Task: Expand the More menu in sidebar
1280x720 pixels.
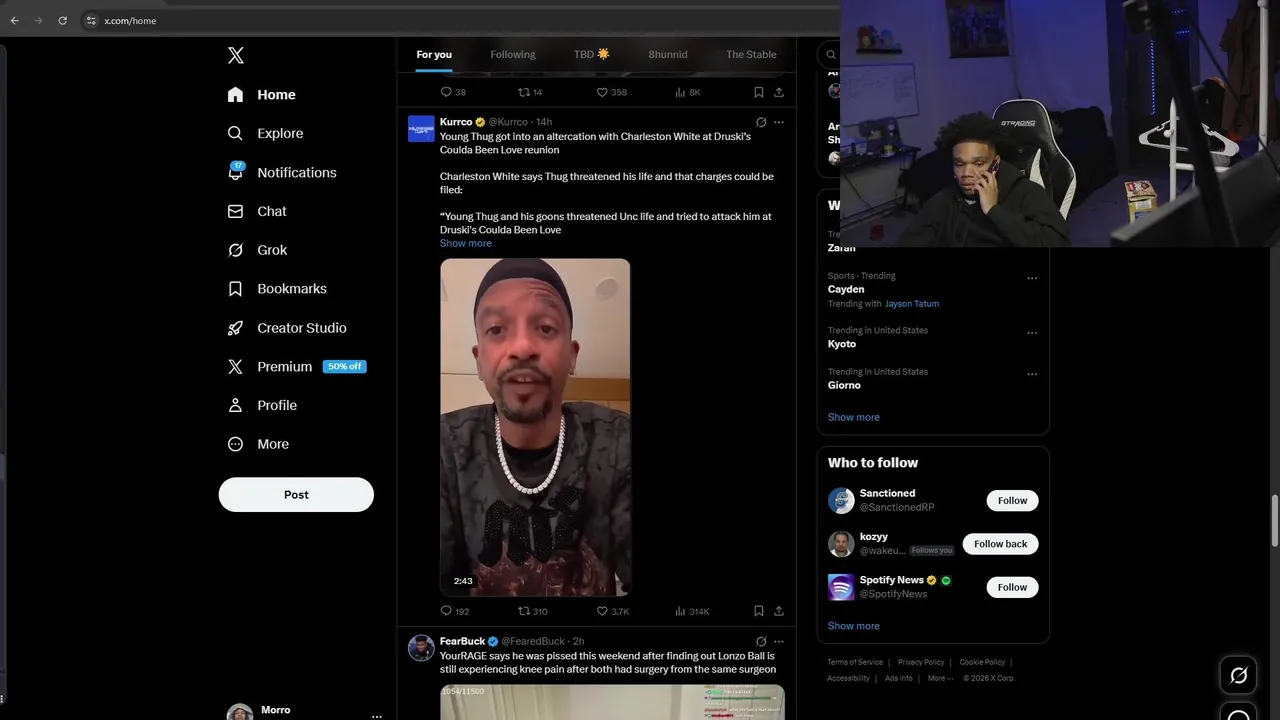Action: [x=259, y=444]
